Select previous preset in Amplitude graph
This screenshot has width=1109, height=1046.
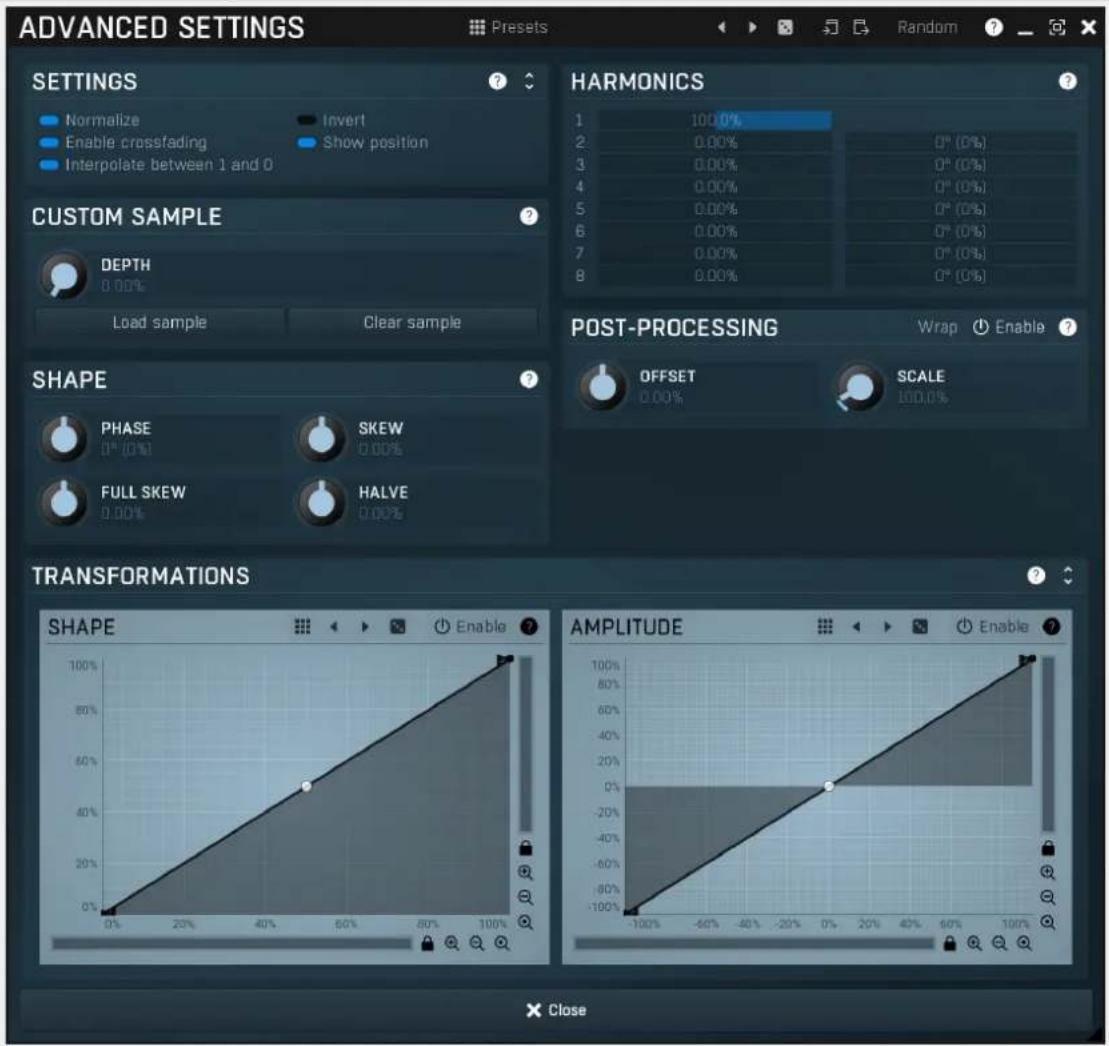coord(857,626)
